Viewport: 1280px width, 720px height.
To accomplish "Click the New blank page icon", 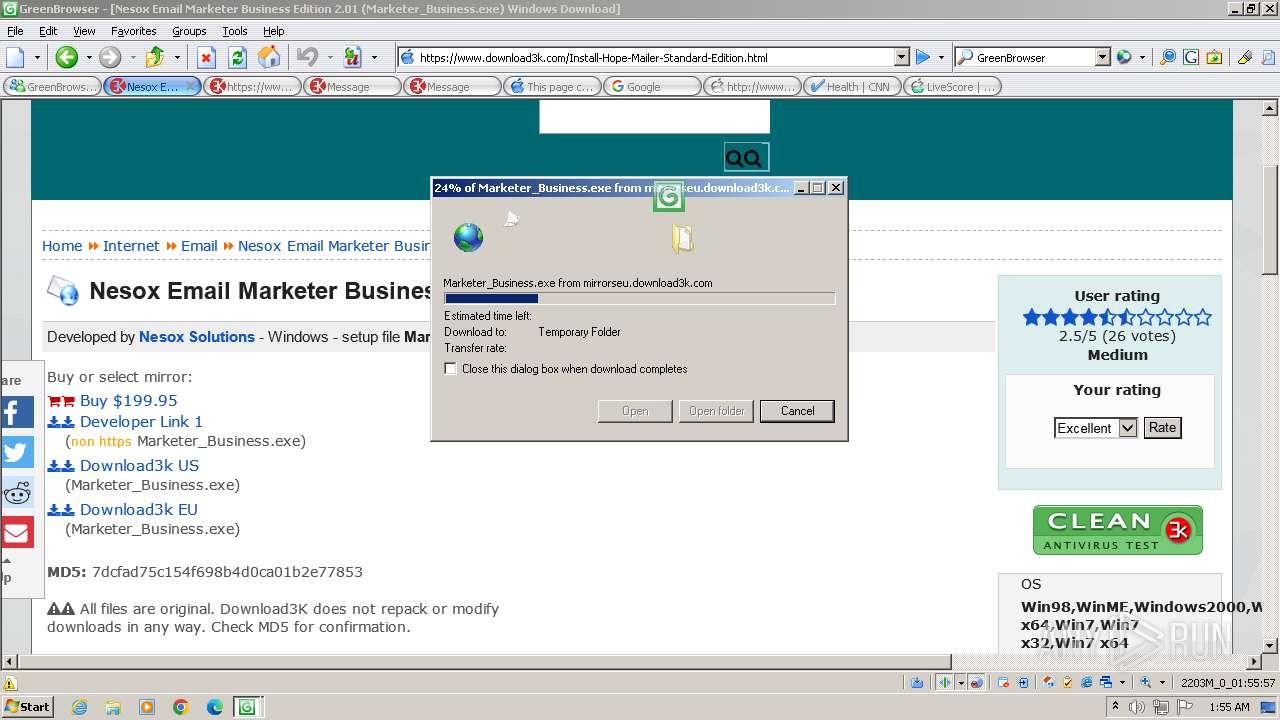I will pyautogui.click(x=15, y=57).
